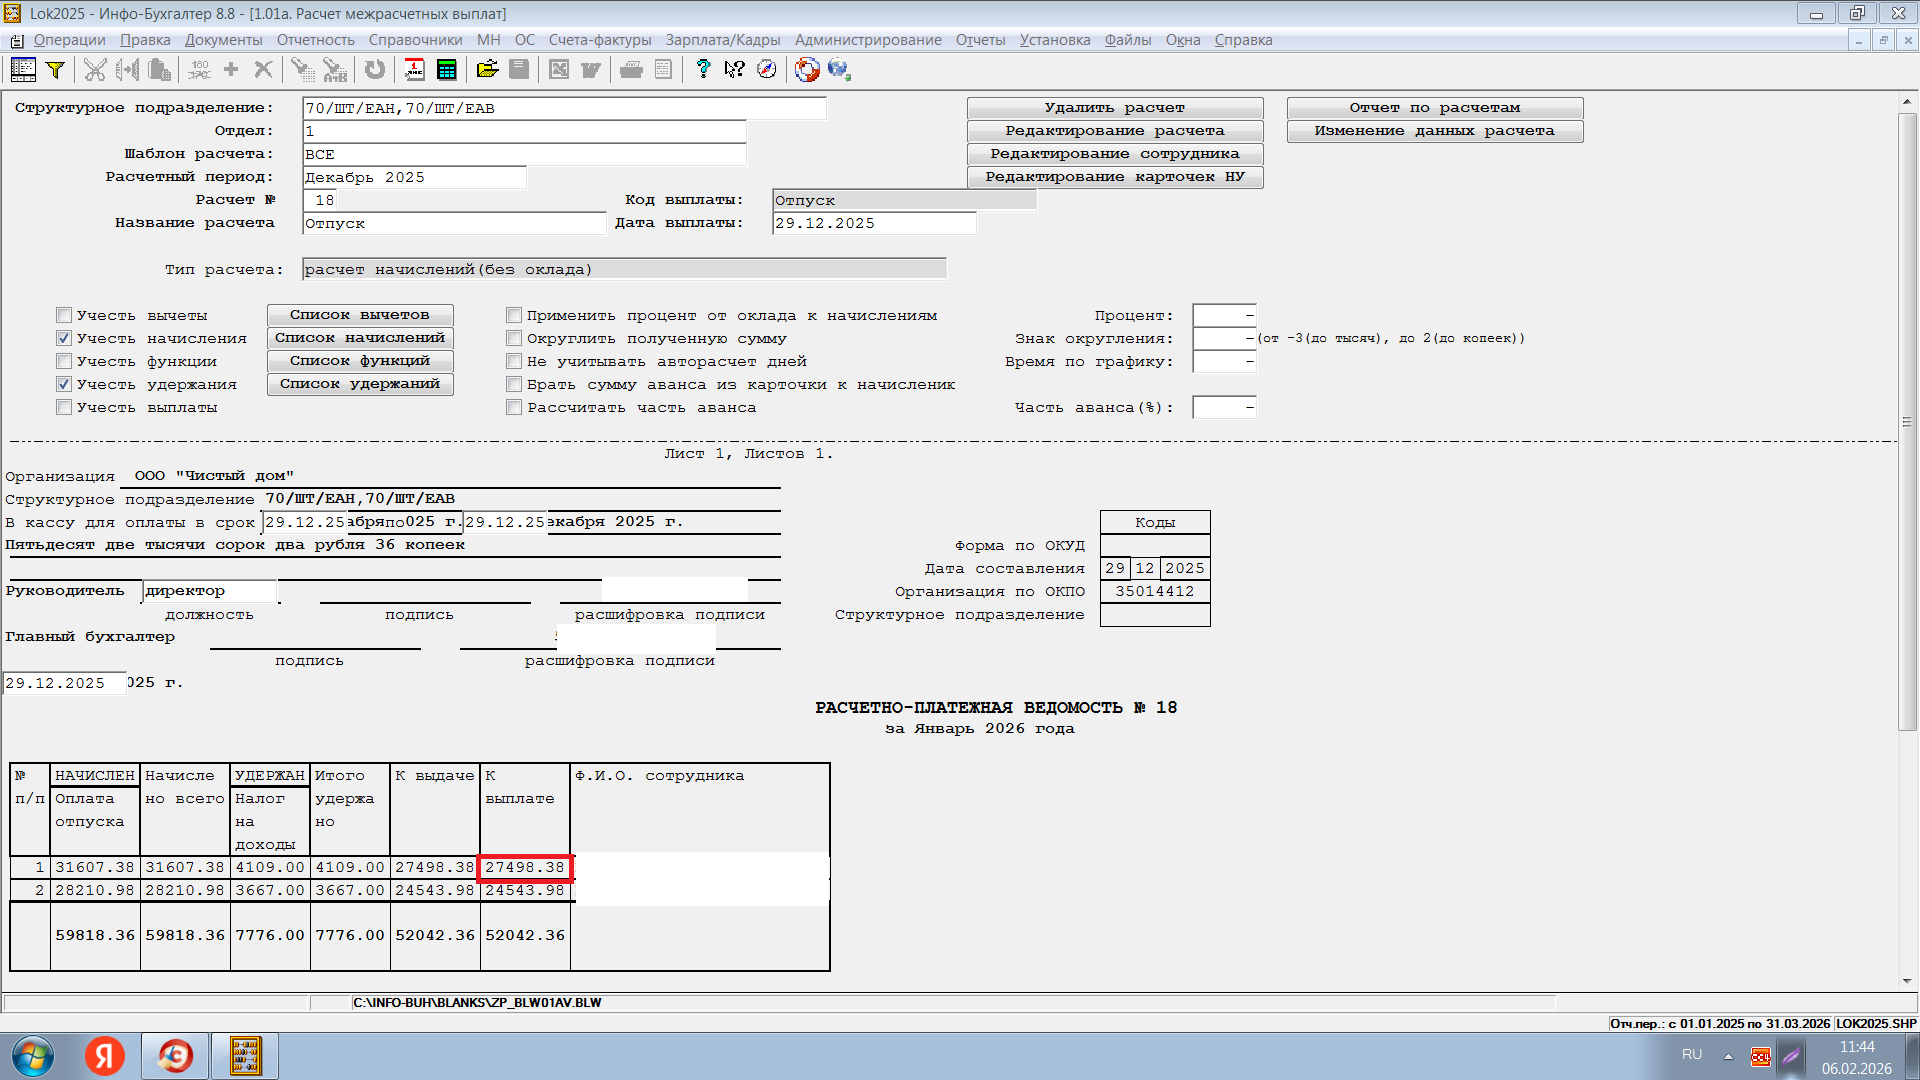The height and width of the screenshot is (1080, 1920).
Task: Click the vertical scrollbar thumb
Action: 1907,420
